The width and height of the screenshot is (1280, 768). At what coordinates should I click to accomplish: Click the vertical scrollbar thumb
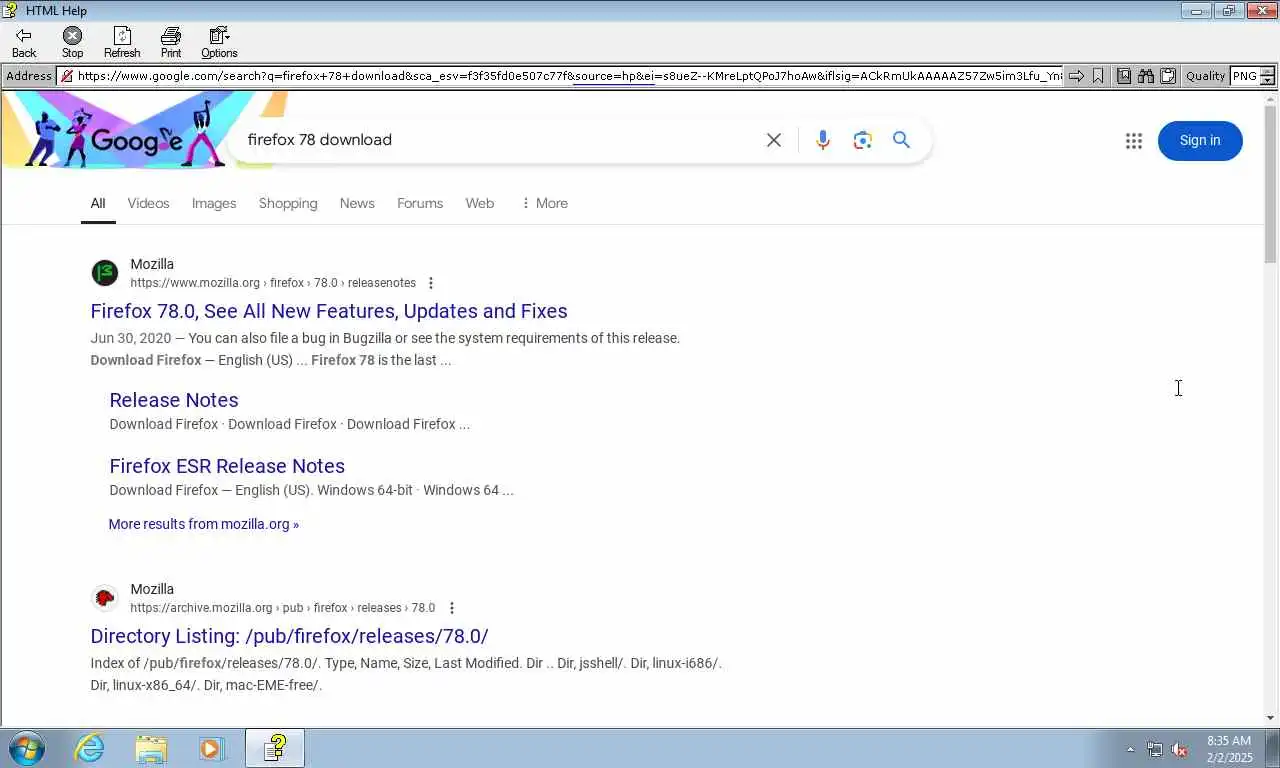tap(1271, 183)
